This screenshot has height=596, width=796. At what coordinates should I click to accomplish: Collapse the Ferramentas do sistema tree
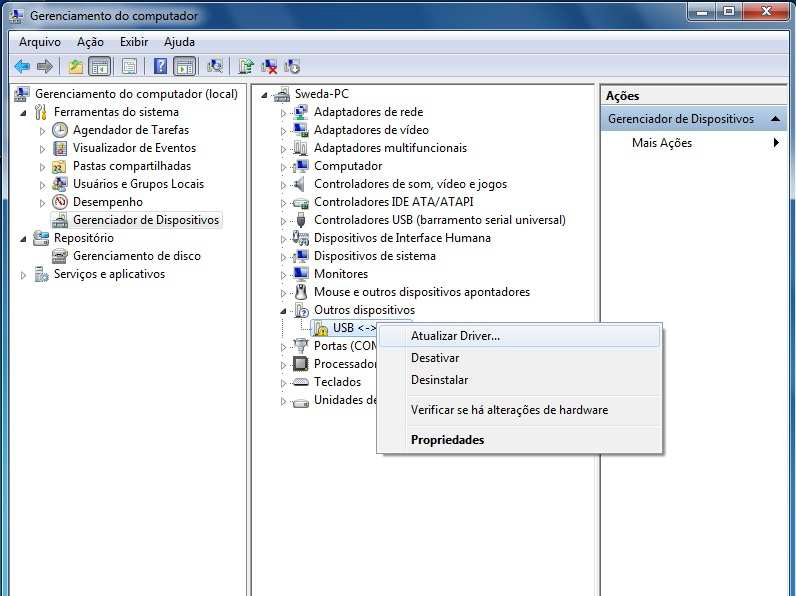point(23,112)
